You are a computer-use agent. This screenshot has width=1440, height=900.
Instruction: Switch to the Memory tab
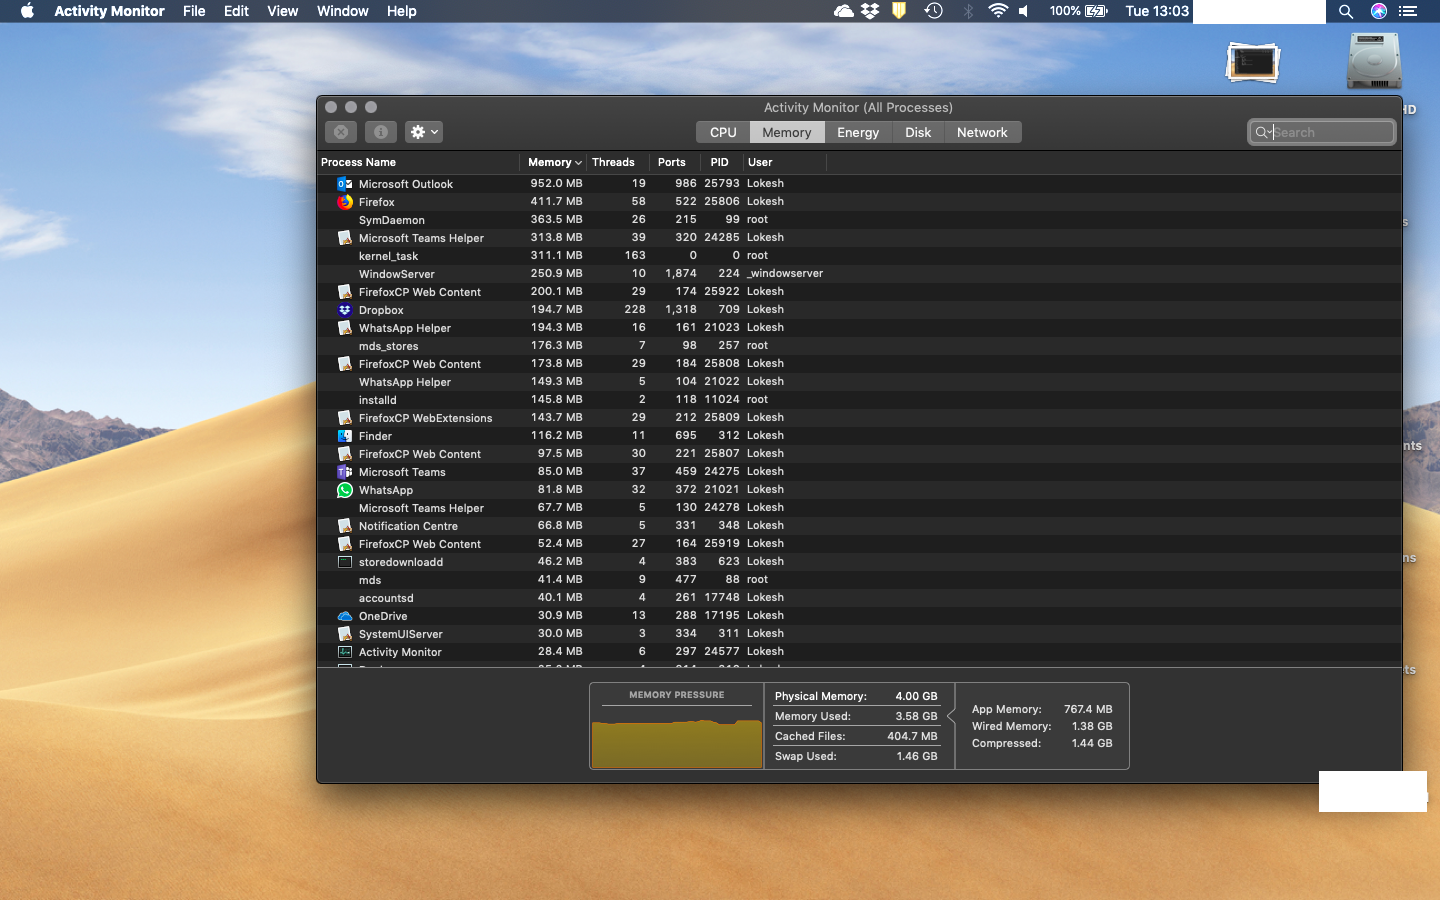[787, 132]
